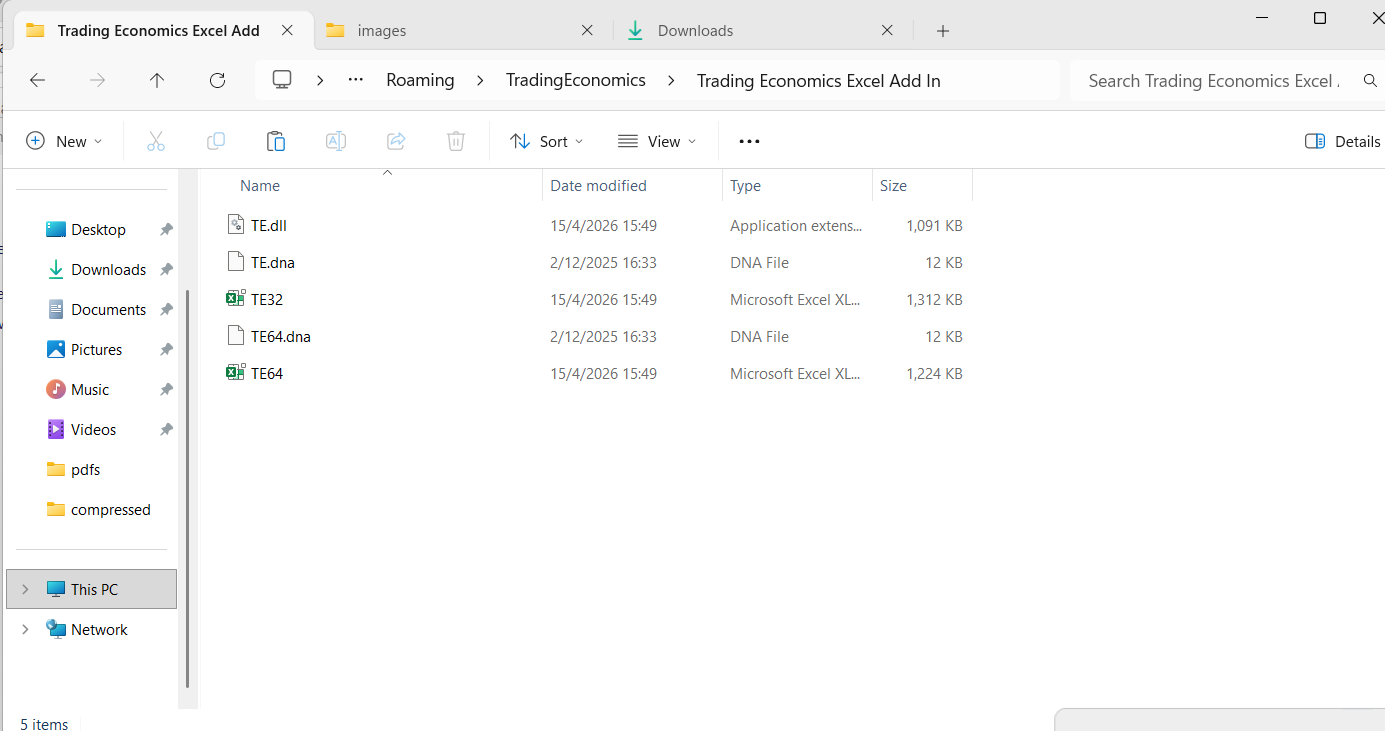Go forward with the right arrow
This screenshot has height=731, width=1385.
click(97, 80)
